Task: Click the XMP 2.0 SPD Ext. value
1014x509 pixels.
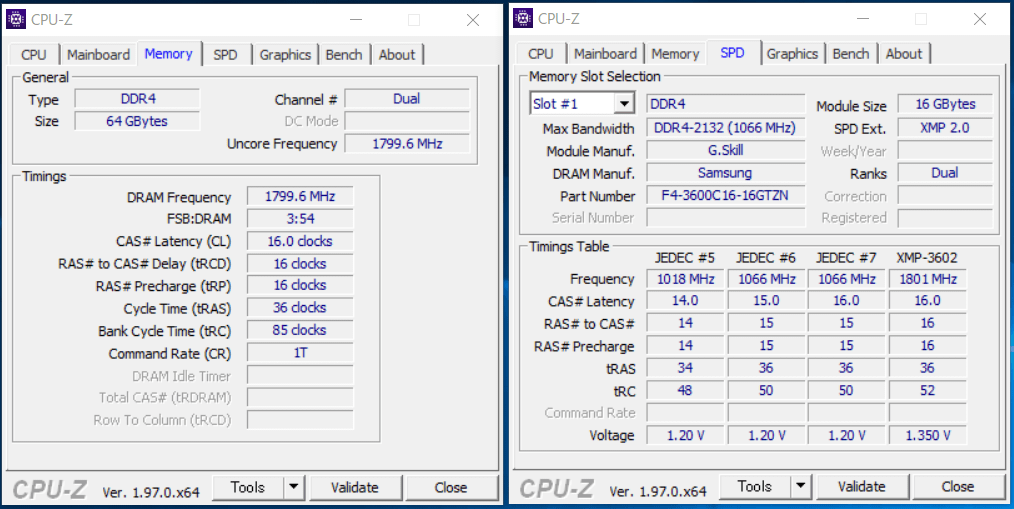Action: click(x=945, y=128)
